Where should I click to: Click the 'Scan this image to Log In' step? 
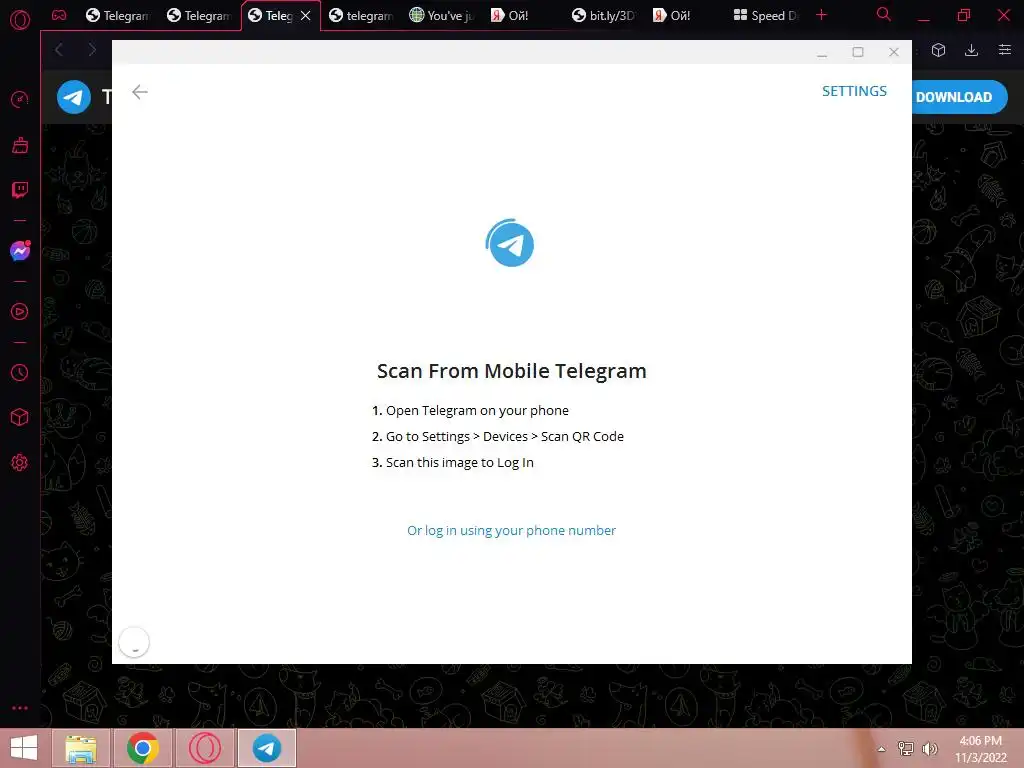point(460,462)
